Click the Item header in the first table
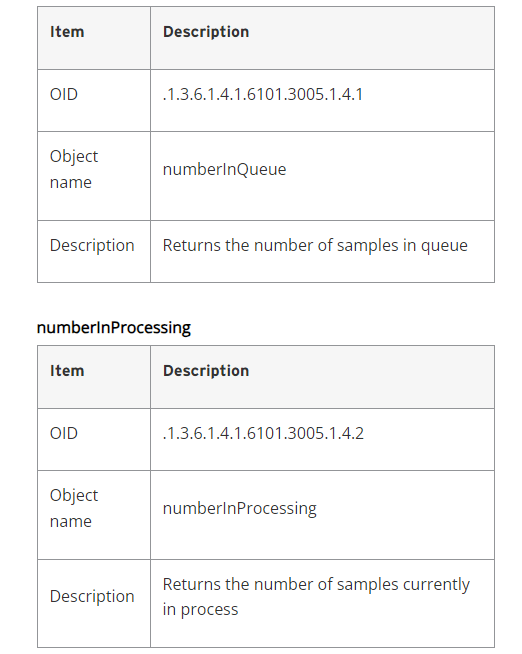Image resolution: width=522 pixels, height=654 pixels. coord(67,32)
